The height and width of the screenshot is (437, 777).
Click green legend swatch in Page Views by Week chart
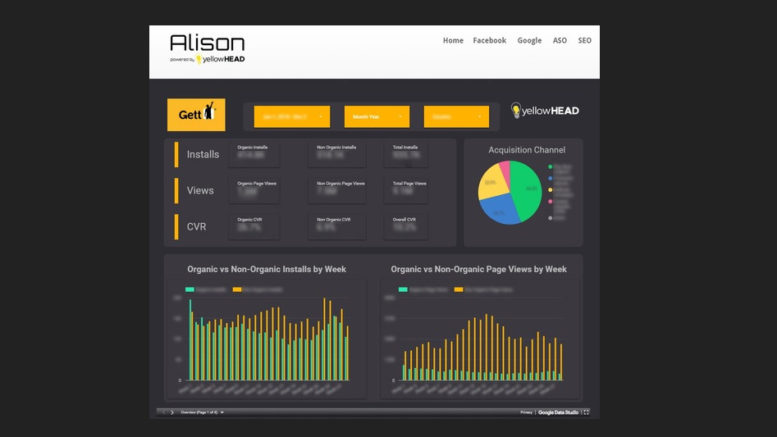pos(403,289)
